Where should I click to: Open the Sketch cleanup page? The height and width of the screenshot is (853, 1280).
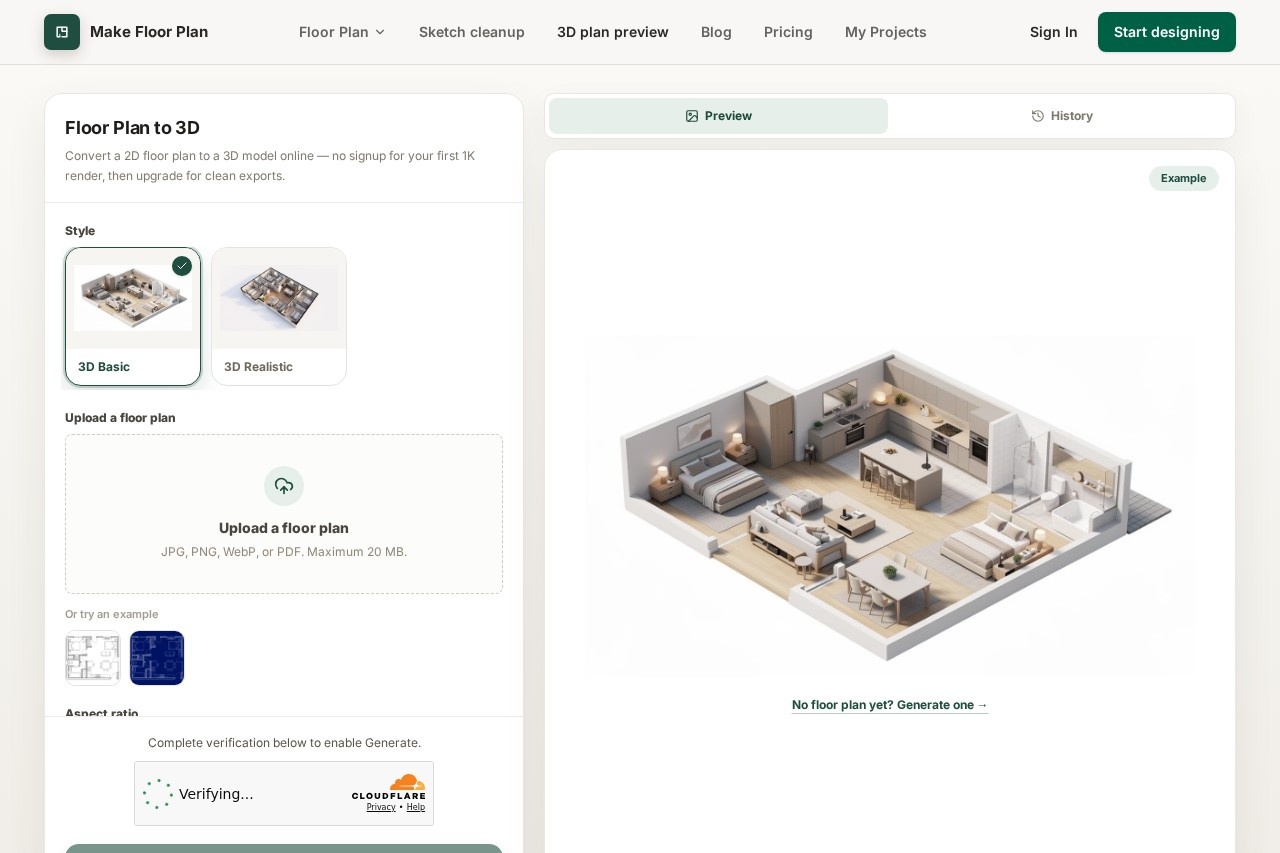tap(472, 32)
